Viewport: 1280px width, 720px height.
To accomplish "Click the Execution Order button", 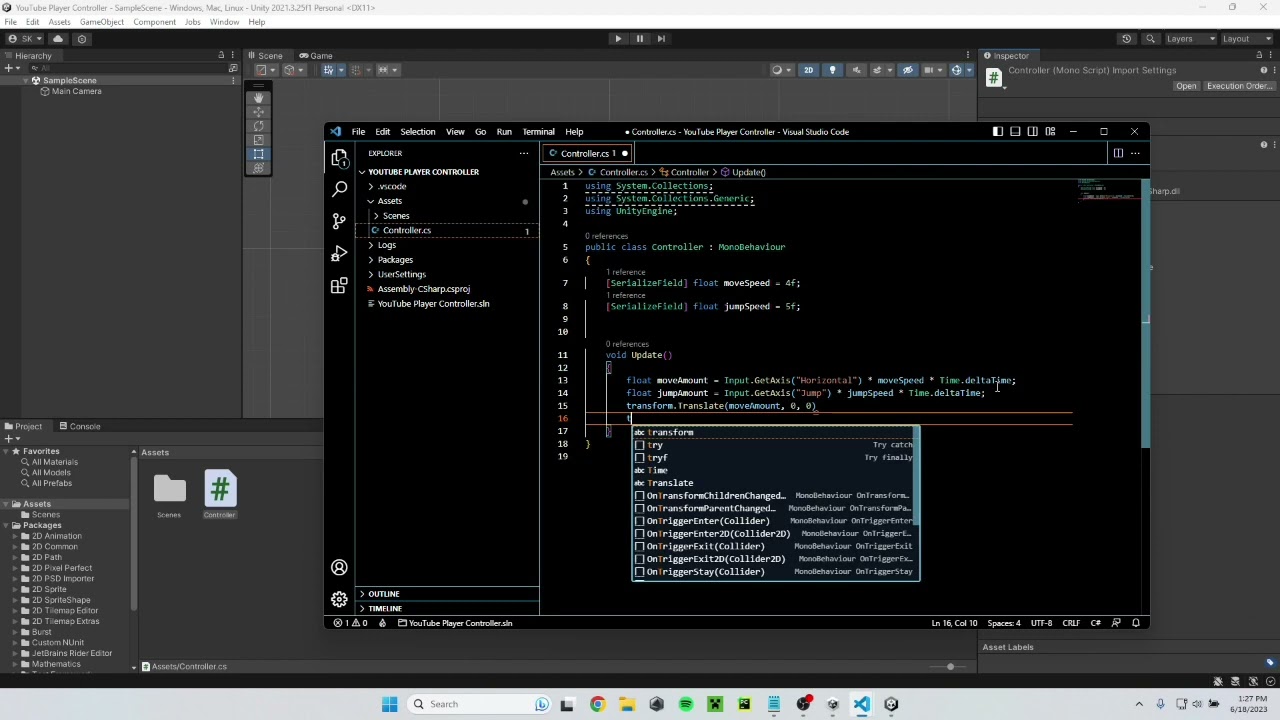I will pyautogui.click(x=1239, y=86).
